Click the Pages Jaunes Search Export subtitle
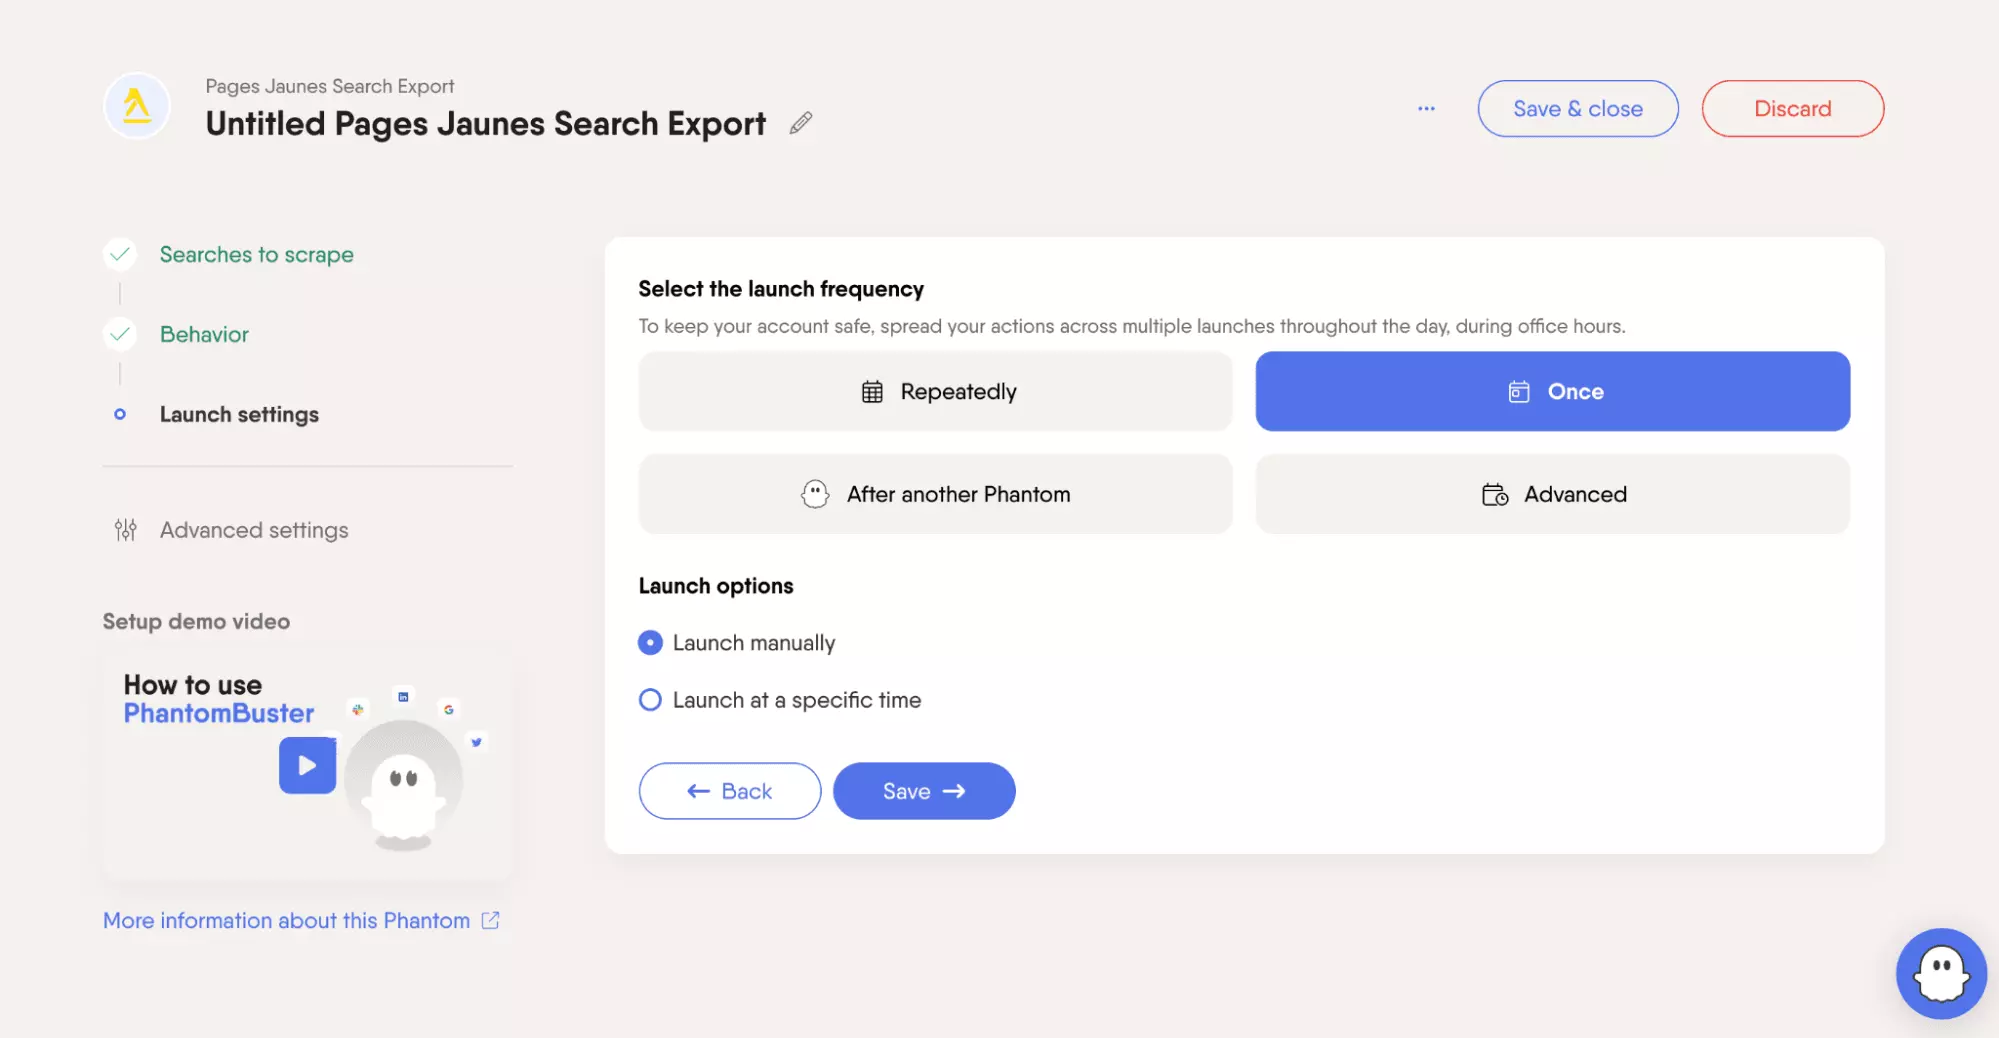 tap(330, 86)
